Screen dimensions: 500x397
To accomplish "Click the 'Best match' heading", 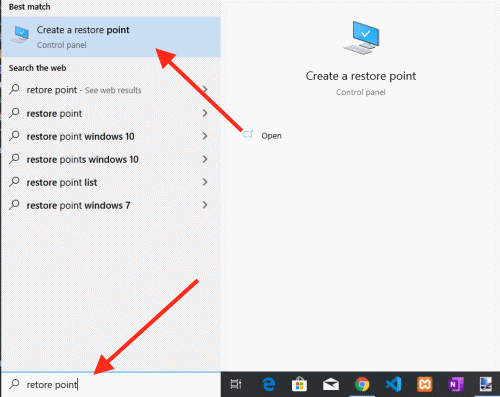I will [29, 7].
